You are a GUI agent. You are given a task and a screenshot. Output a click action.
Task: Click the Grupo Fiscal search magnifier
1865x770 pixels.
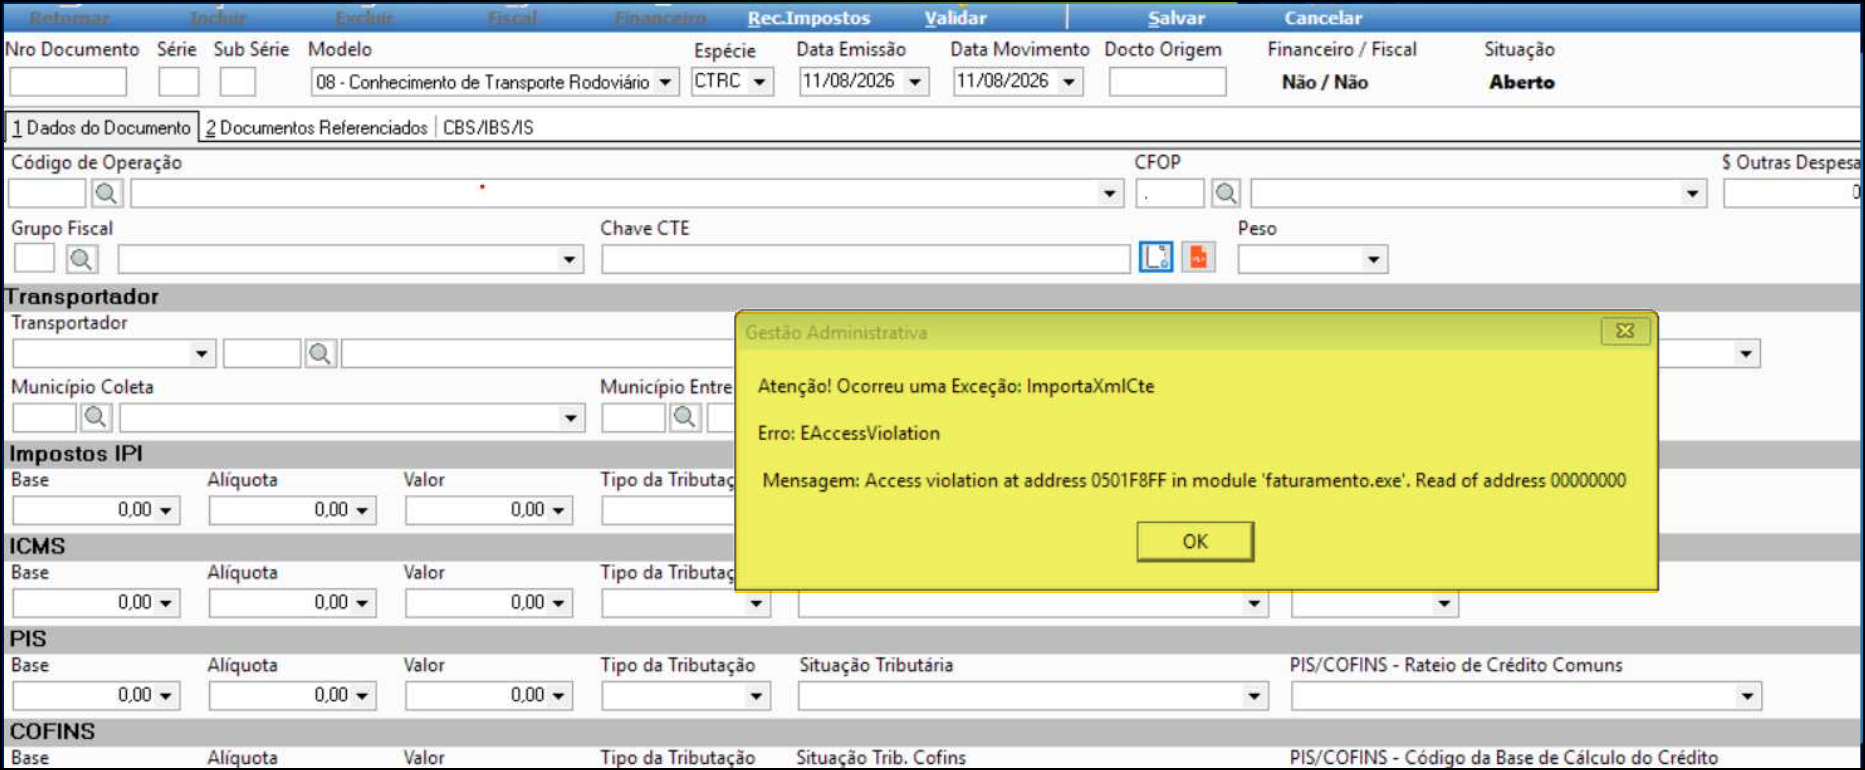click(x=81, y=259)
